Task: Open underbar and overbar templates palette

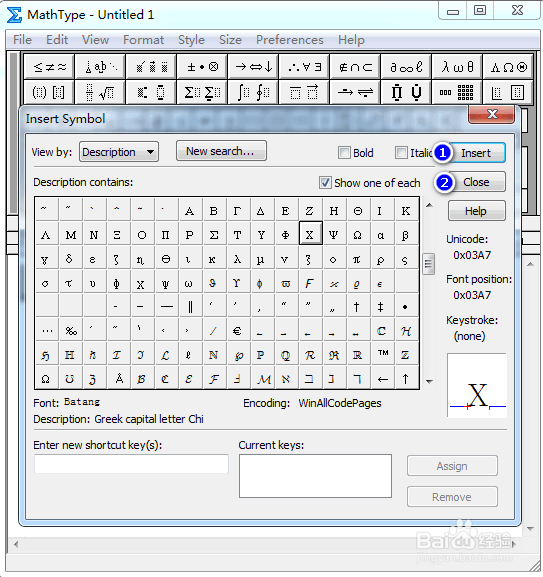Action: (x=304, y=92)
